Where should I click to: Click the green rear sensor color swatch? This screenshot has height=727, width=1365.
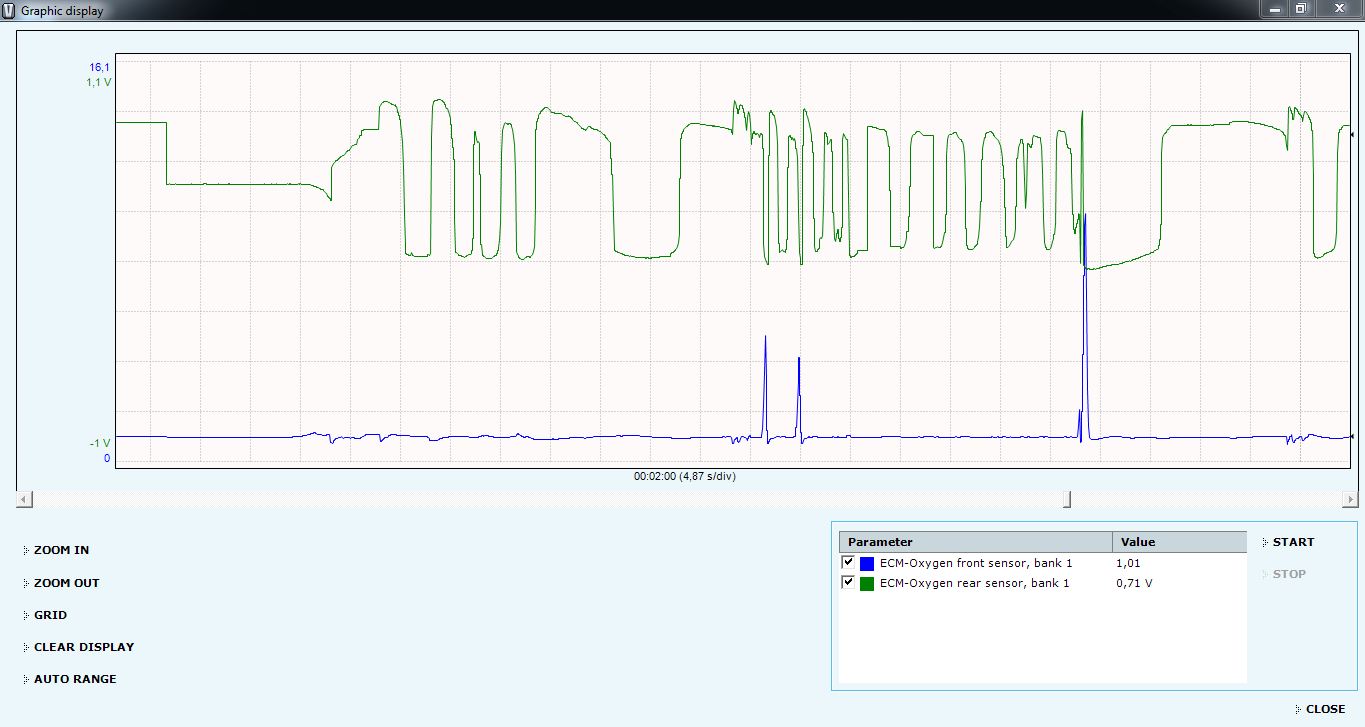[867, 584]
